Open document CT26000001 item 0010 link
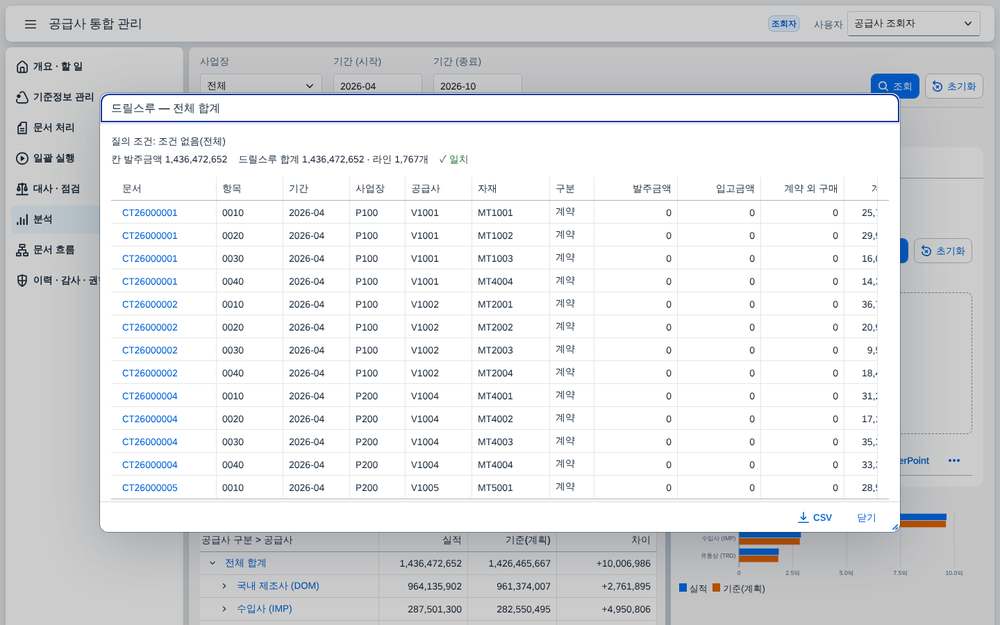Screen dimensions: 1000x625 tap(150, 213)
